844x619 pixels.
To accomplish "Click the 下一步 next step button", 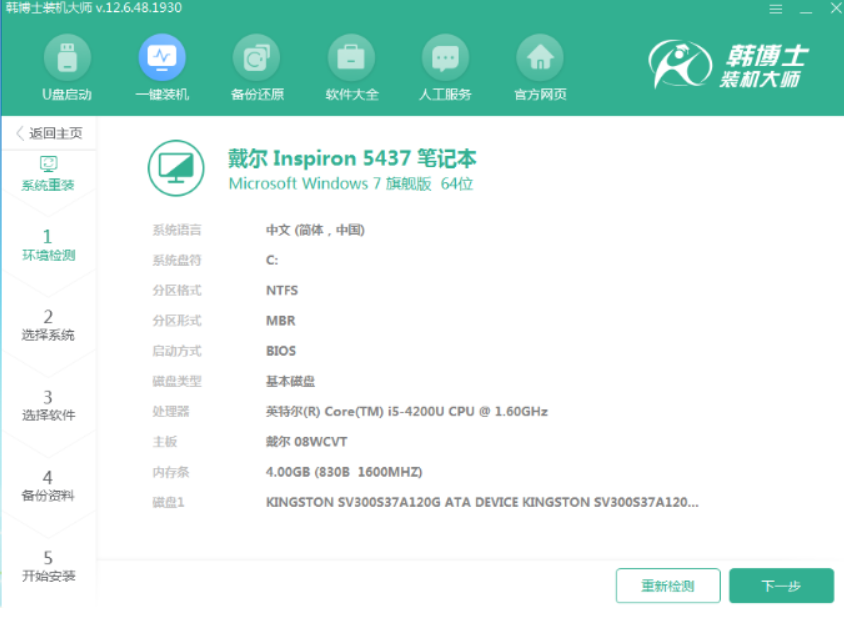I will [780, 586].
